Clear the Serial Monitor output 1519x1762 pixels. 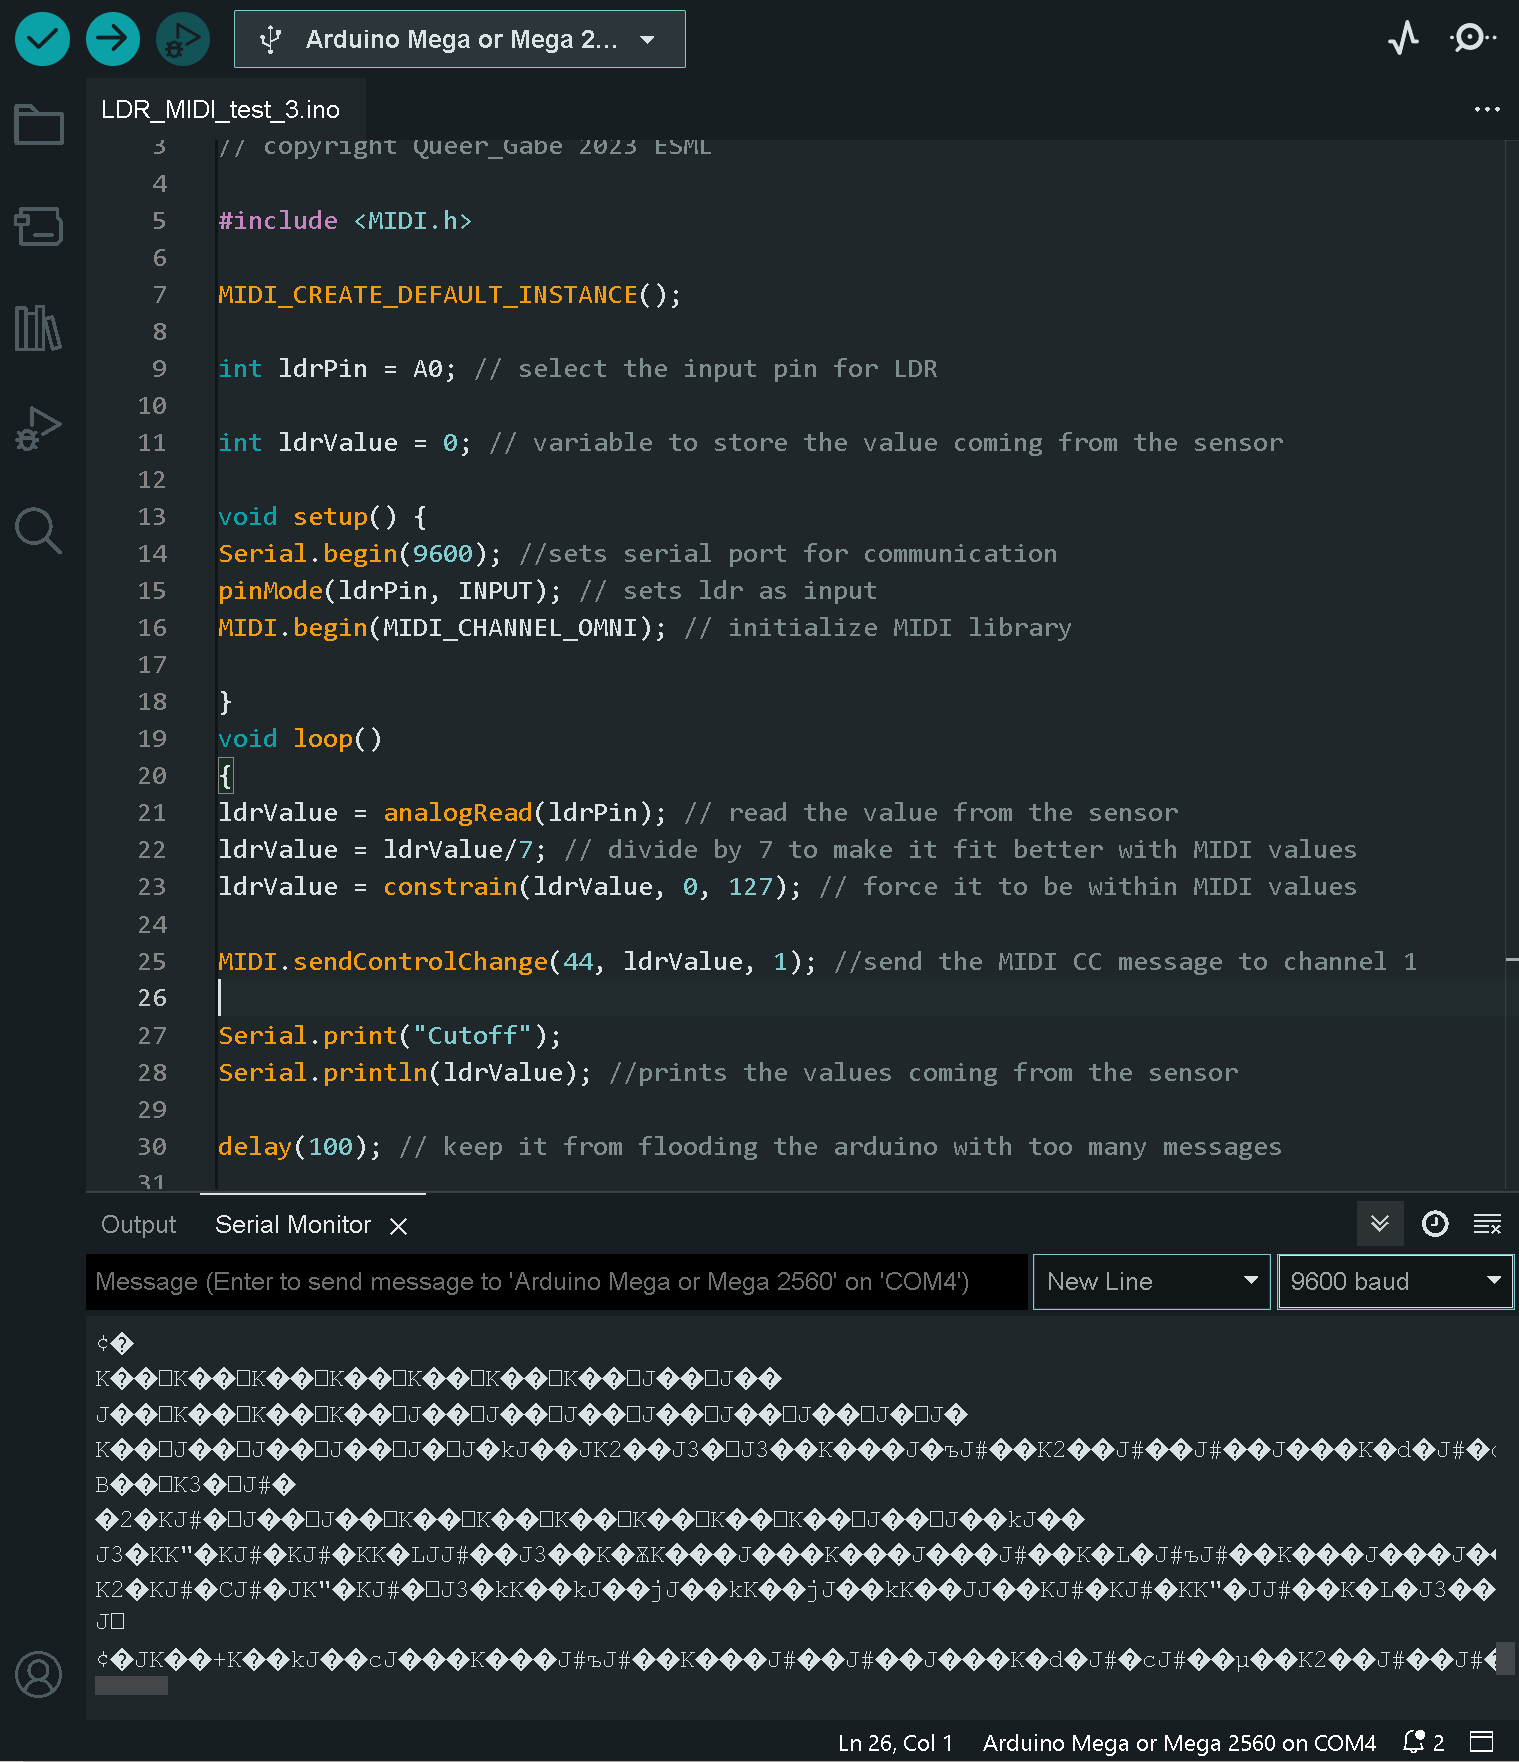(x=1487, y=1224)
